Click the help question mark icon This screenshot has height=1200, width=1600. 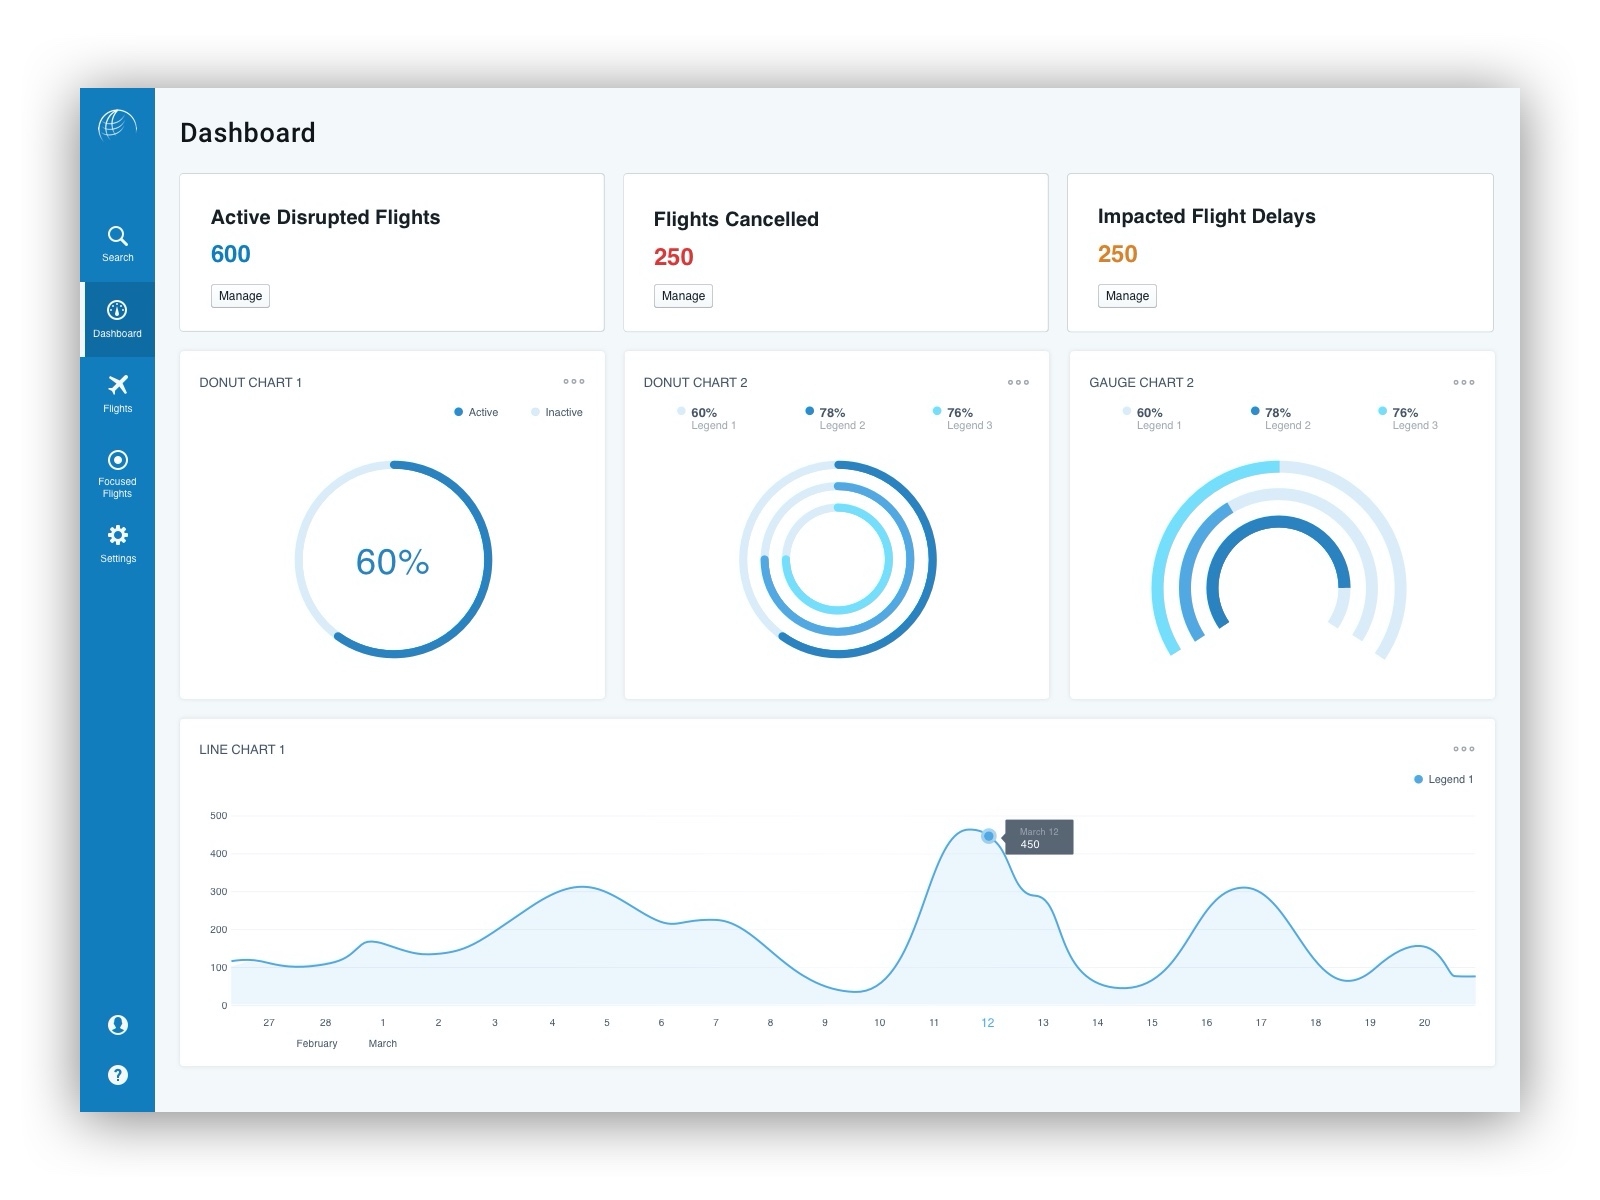pyautogui.click(x=117, y=1075)
